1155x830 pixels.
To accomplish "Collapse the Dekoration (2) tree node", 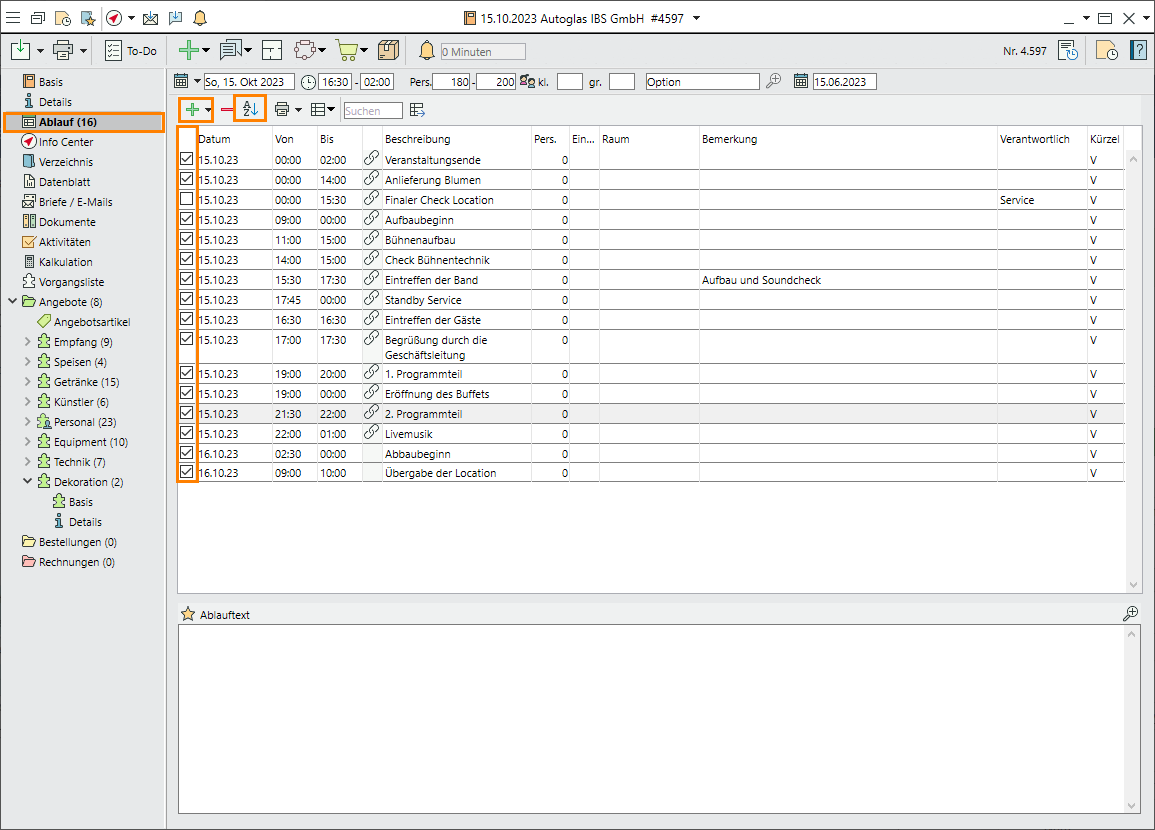I will pos(28,482).
